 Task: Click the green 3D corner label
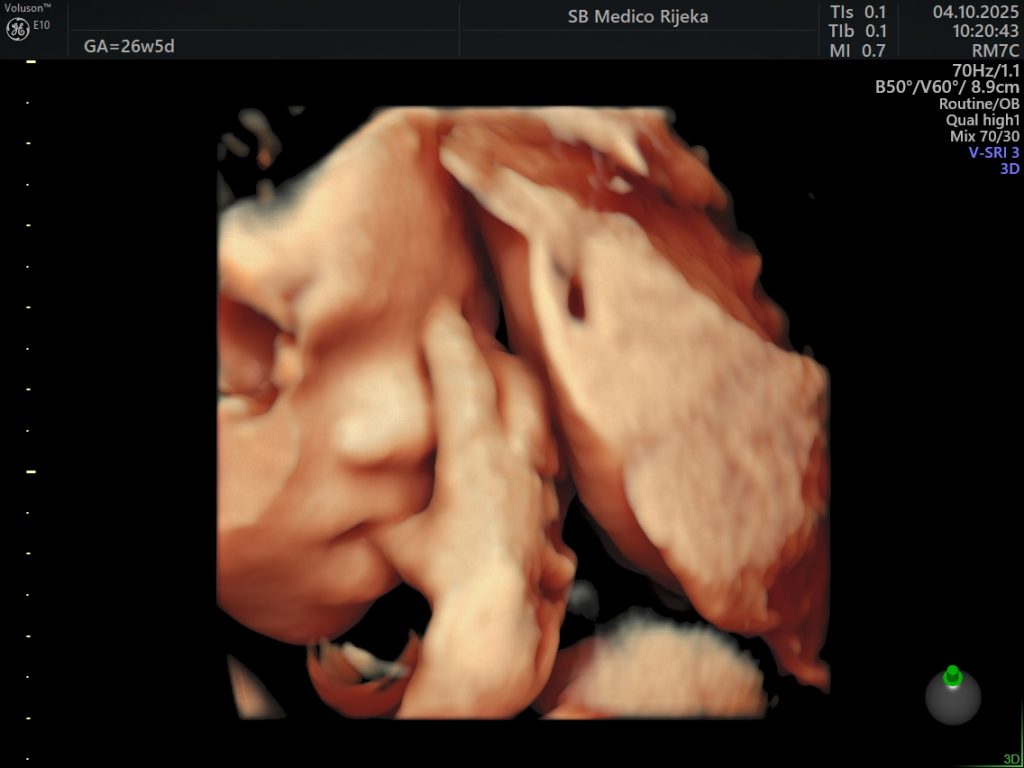[x=1011, y=759]
